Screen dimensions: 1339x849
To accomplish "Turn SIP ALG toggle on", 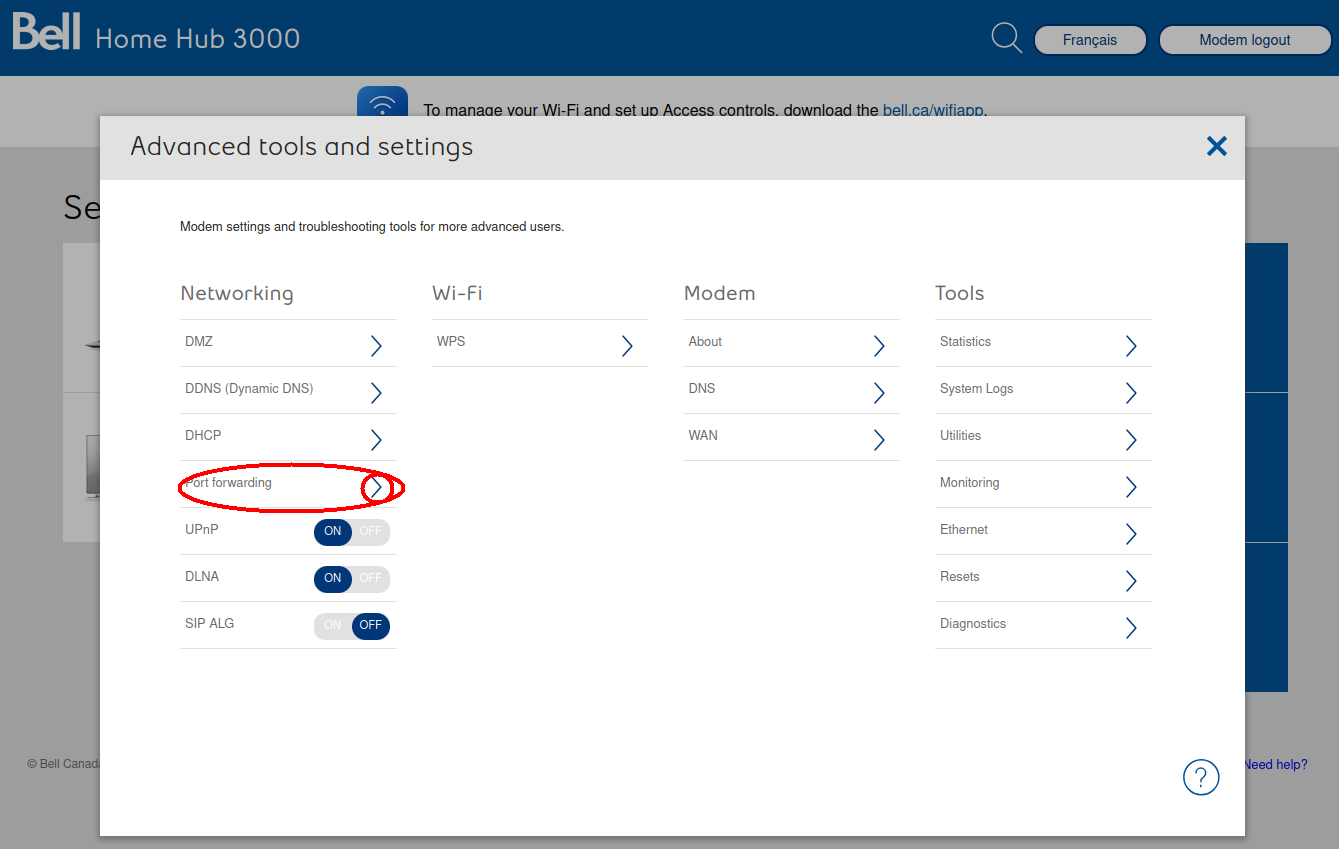I will click(333, 625).
